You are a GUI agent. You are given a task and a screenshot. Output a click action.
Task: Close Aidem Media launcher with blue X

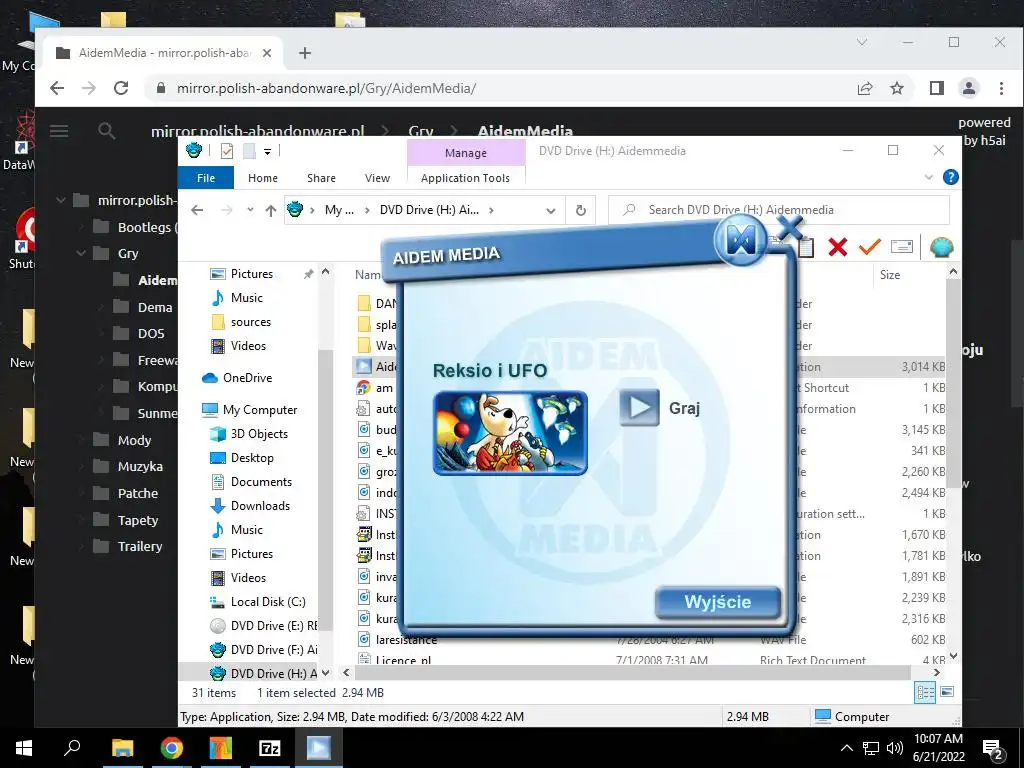pyautogui.click(x=791, y=228)
